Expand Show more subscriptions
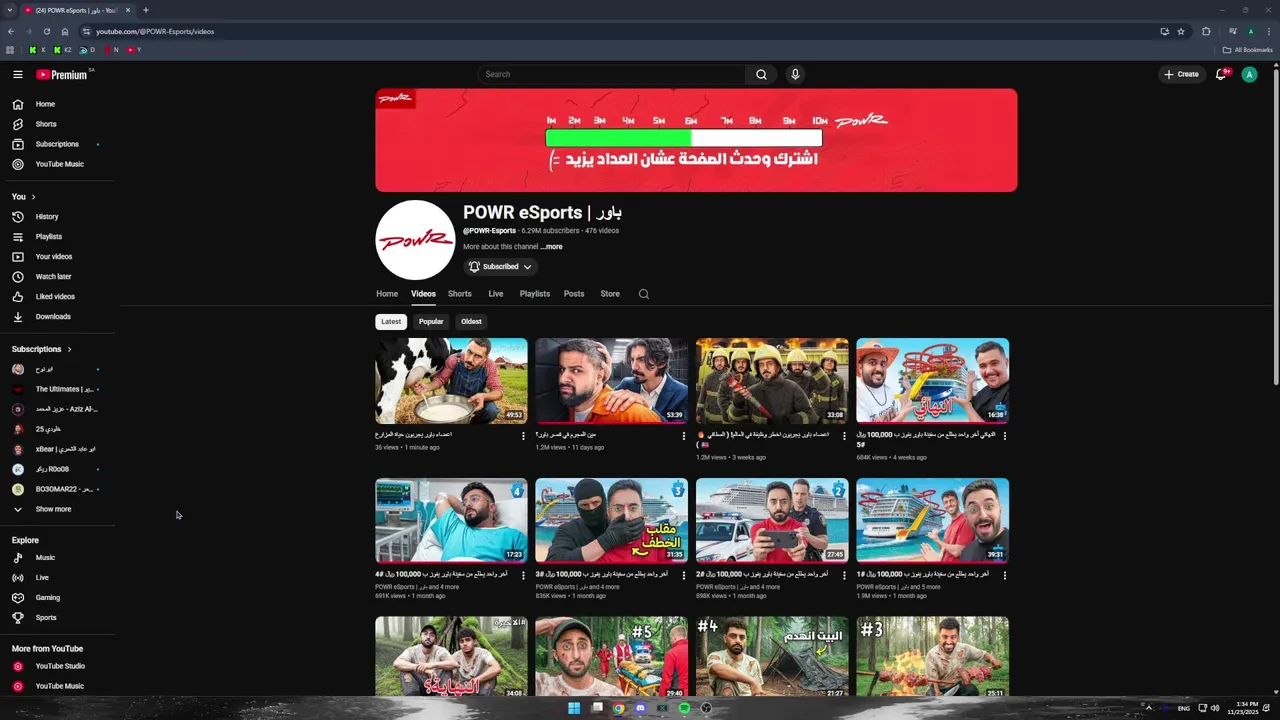Screen dimensions: 1280x720 (57, 509)
